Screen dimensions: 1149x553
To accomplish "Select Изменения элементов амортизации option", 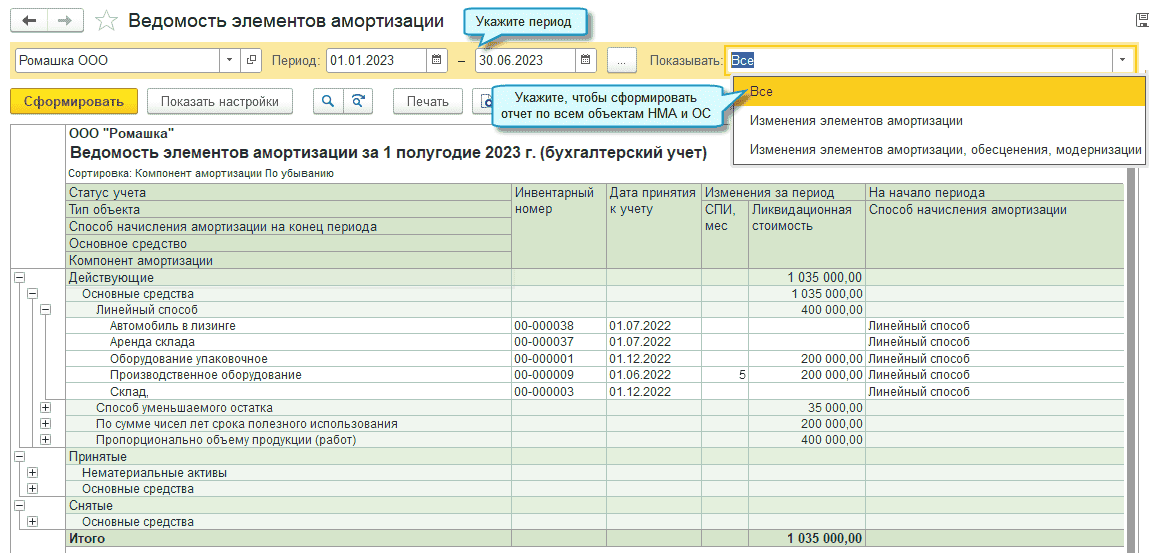I will coord(856,121).
